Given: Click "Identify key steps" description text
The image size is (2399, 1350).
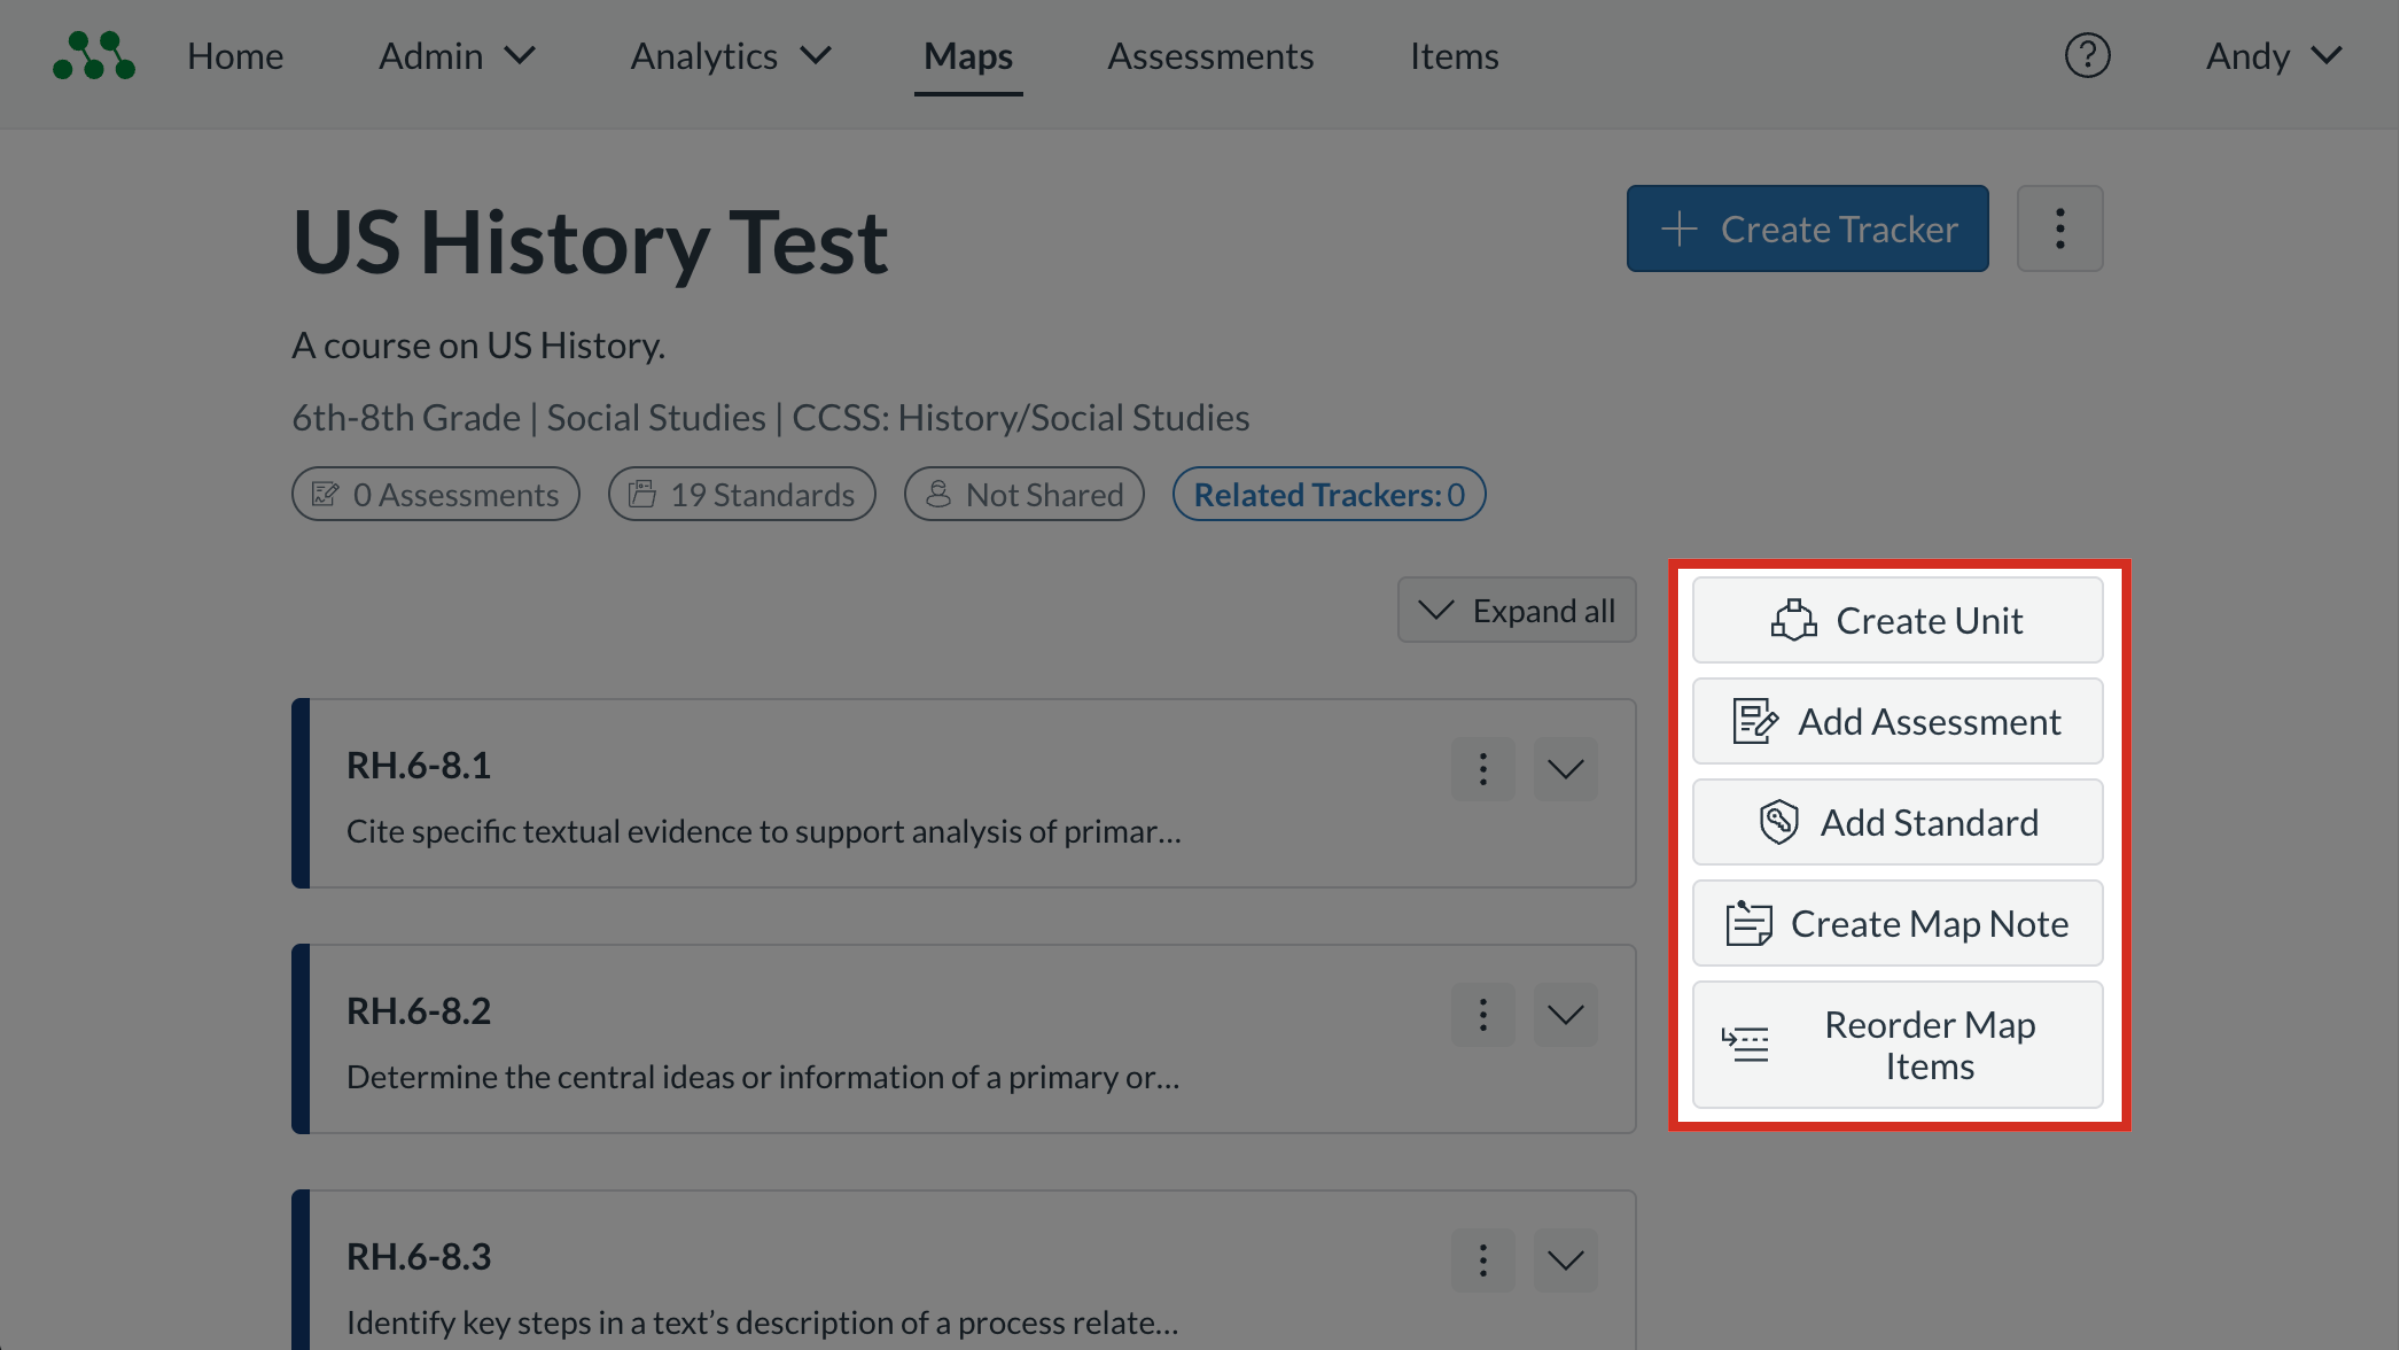Looking at the screenshot, I should [762, 1322].
